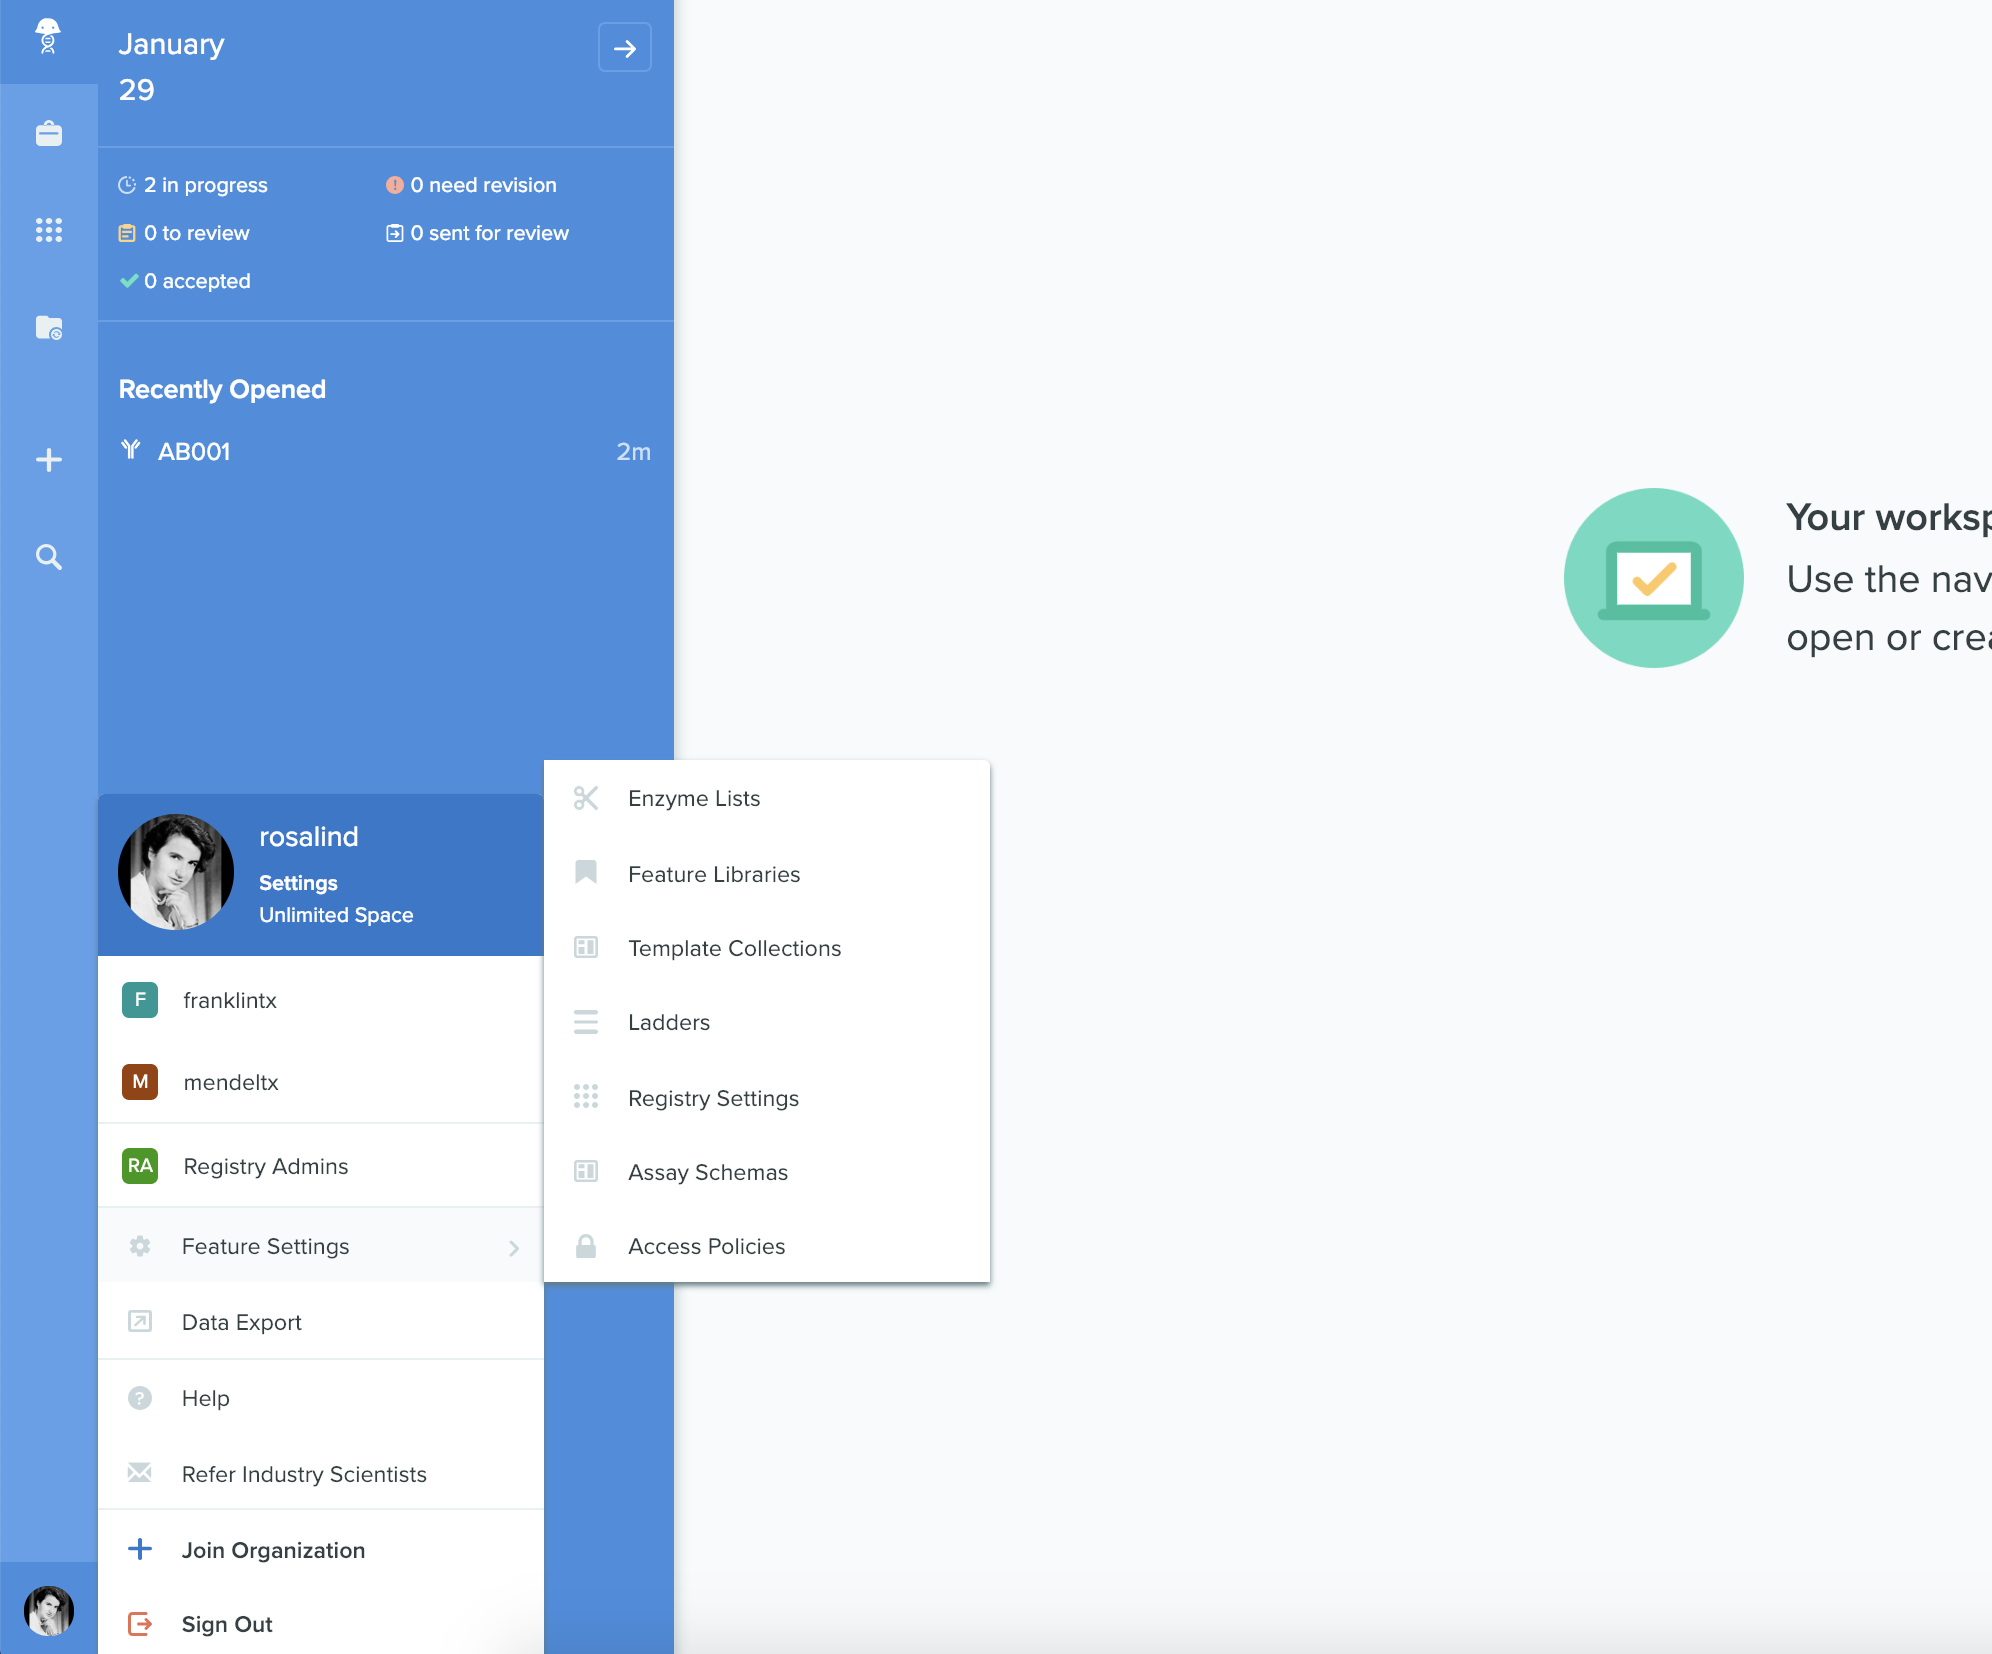The image size is (1992, 1654).
Task: Click the F badge for franklintx
Action: 140,1000
